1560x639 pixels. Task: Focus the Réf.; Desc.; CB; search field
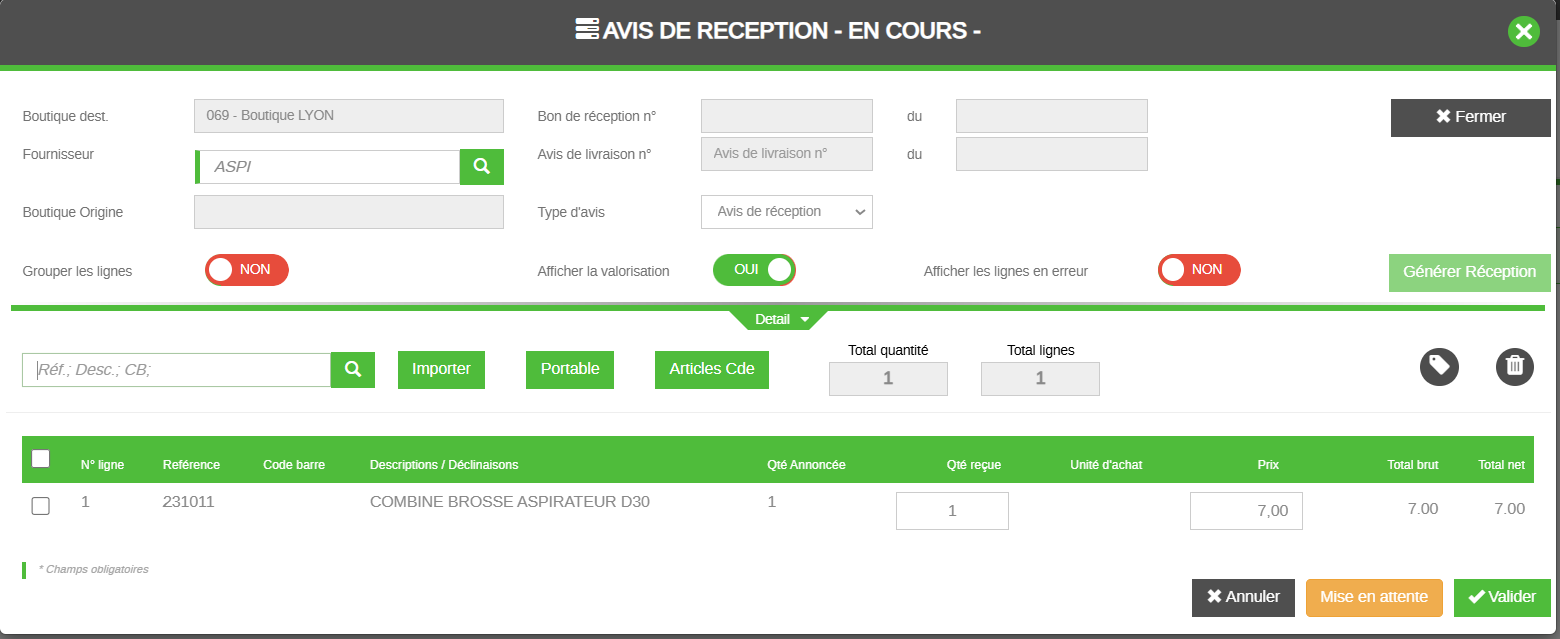[177, 370]
